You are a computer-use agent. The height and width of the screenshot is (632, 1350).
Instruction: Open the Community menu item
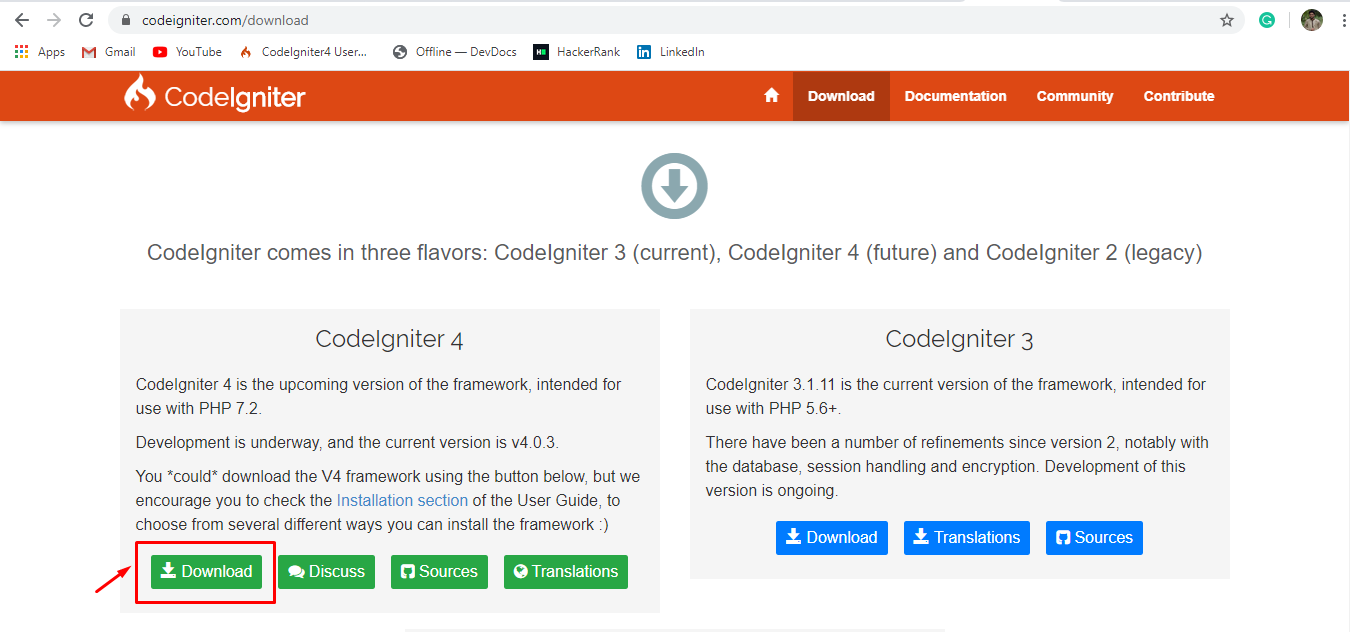click(x=1074, y=95)
